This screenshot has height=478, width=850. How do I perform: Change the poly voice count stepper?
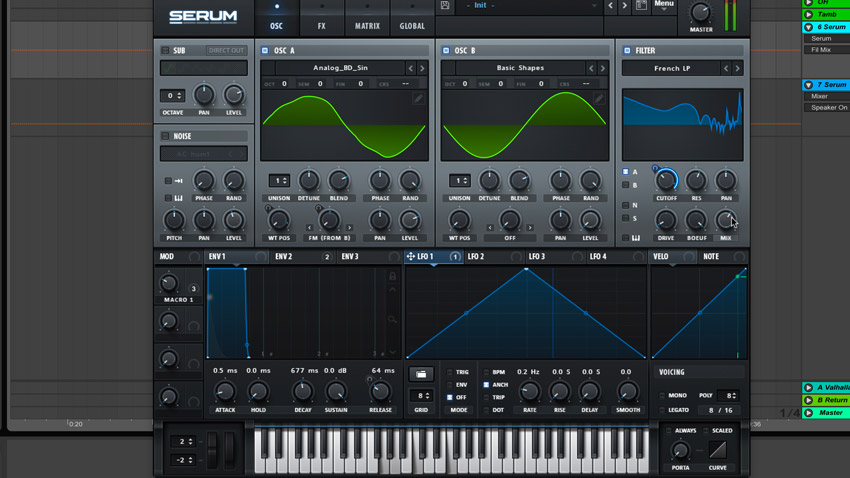coord(727,396)
